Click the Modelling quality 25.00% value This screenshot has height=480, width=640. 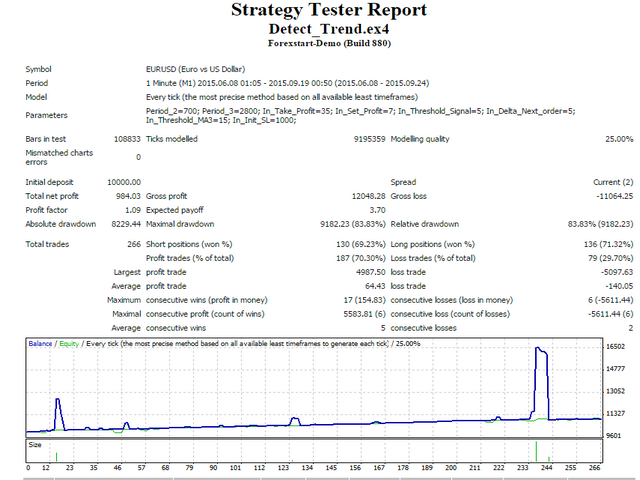click(x=619, y=139)
